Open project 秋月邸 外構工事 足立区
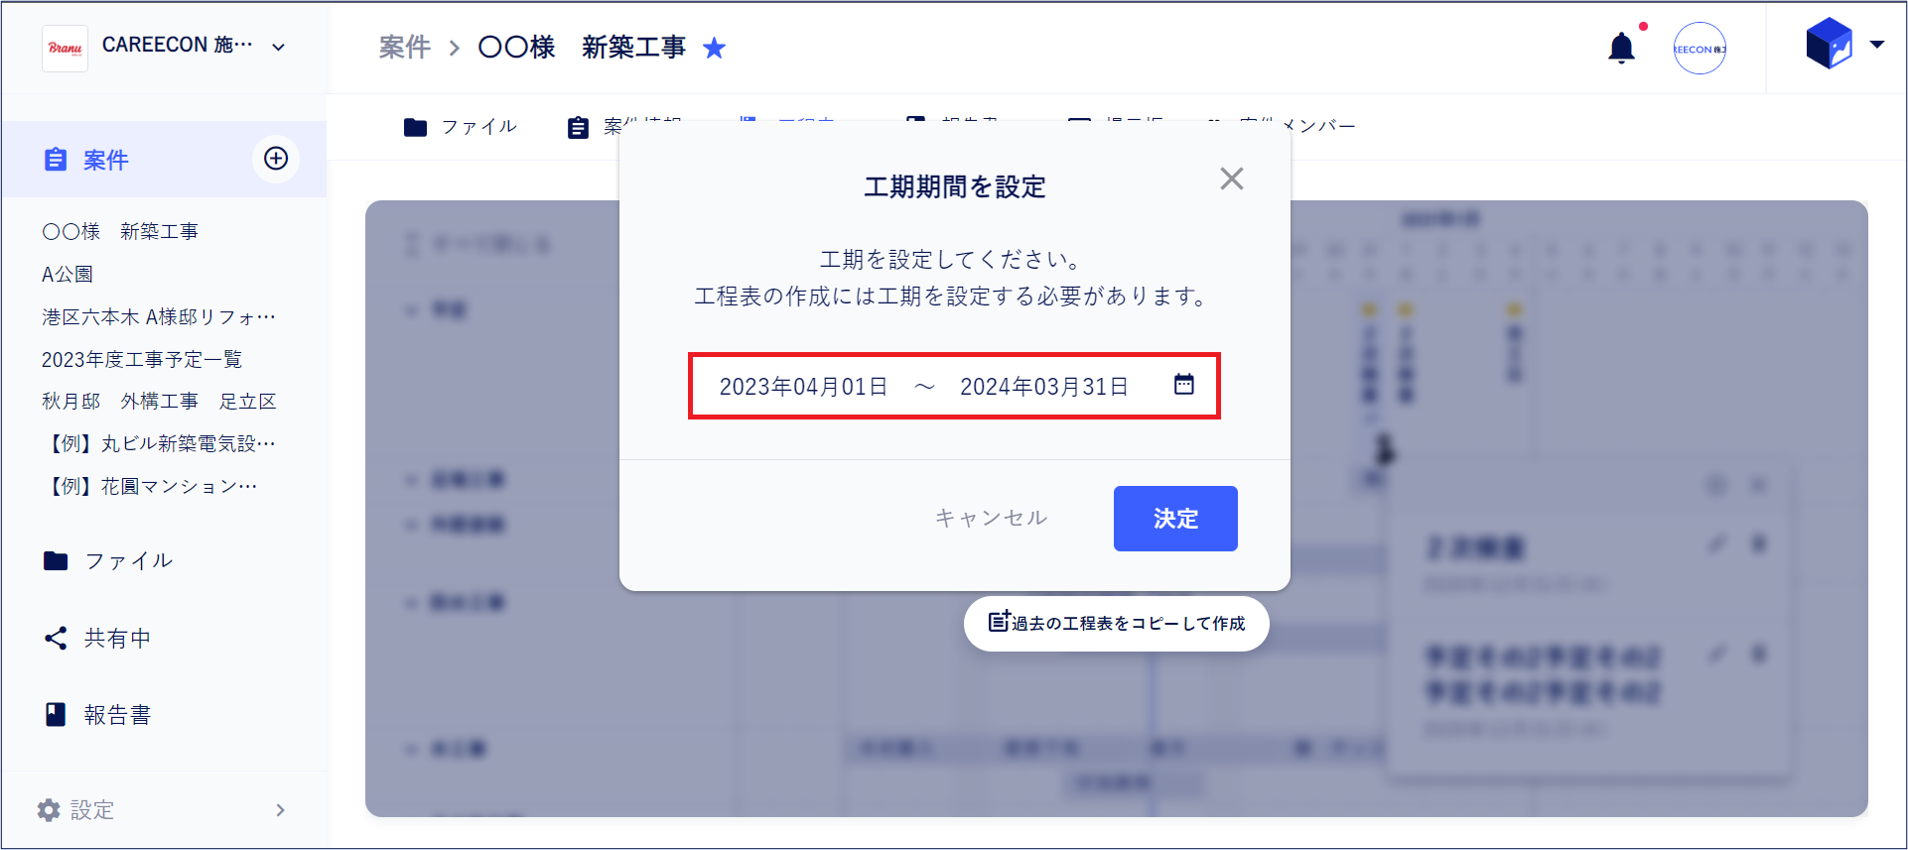This screenshot has width=1908, height=850. pos(159,401)
